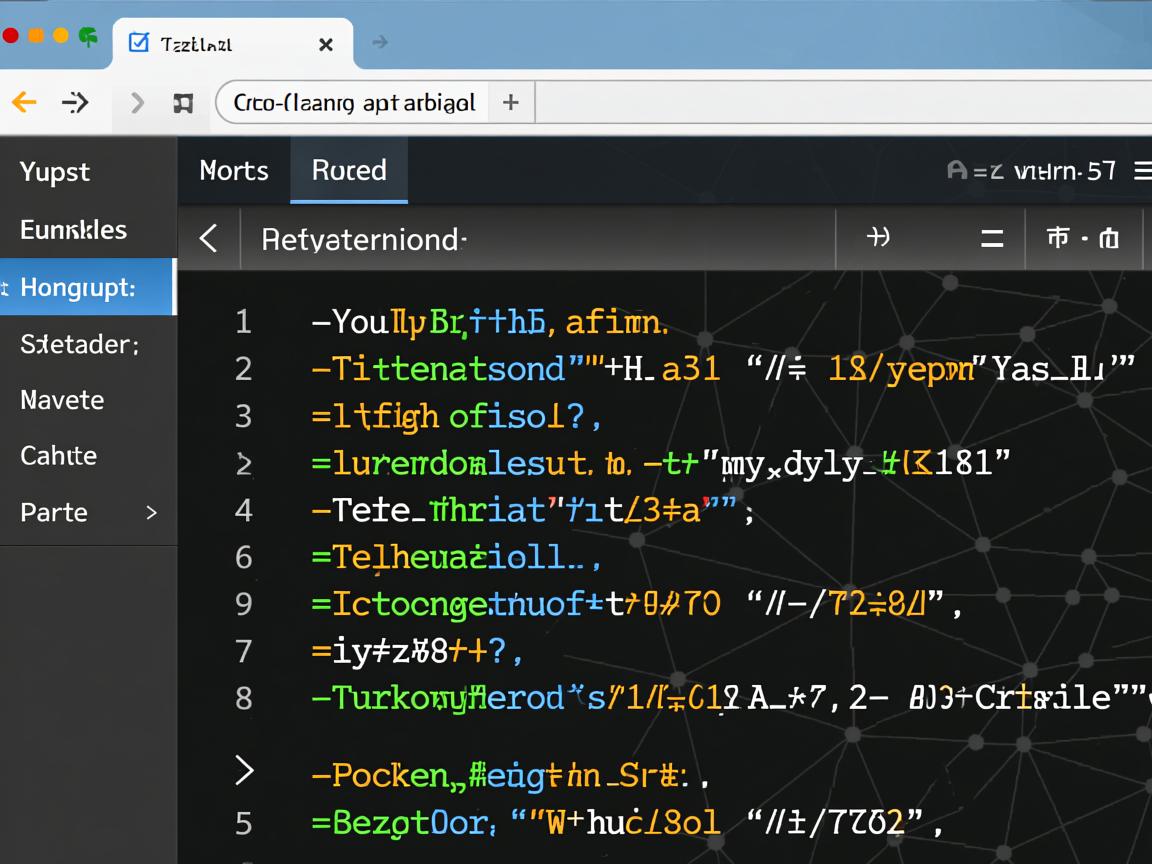
Task: Click the square icon left of address bar
Action: tap(183, 103)
